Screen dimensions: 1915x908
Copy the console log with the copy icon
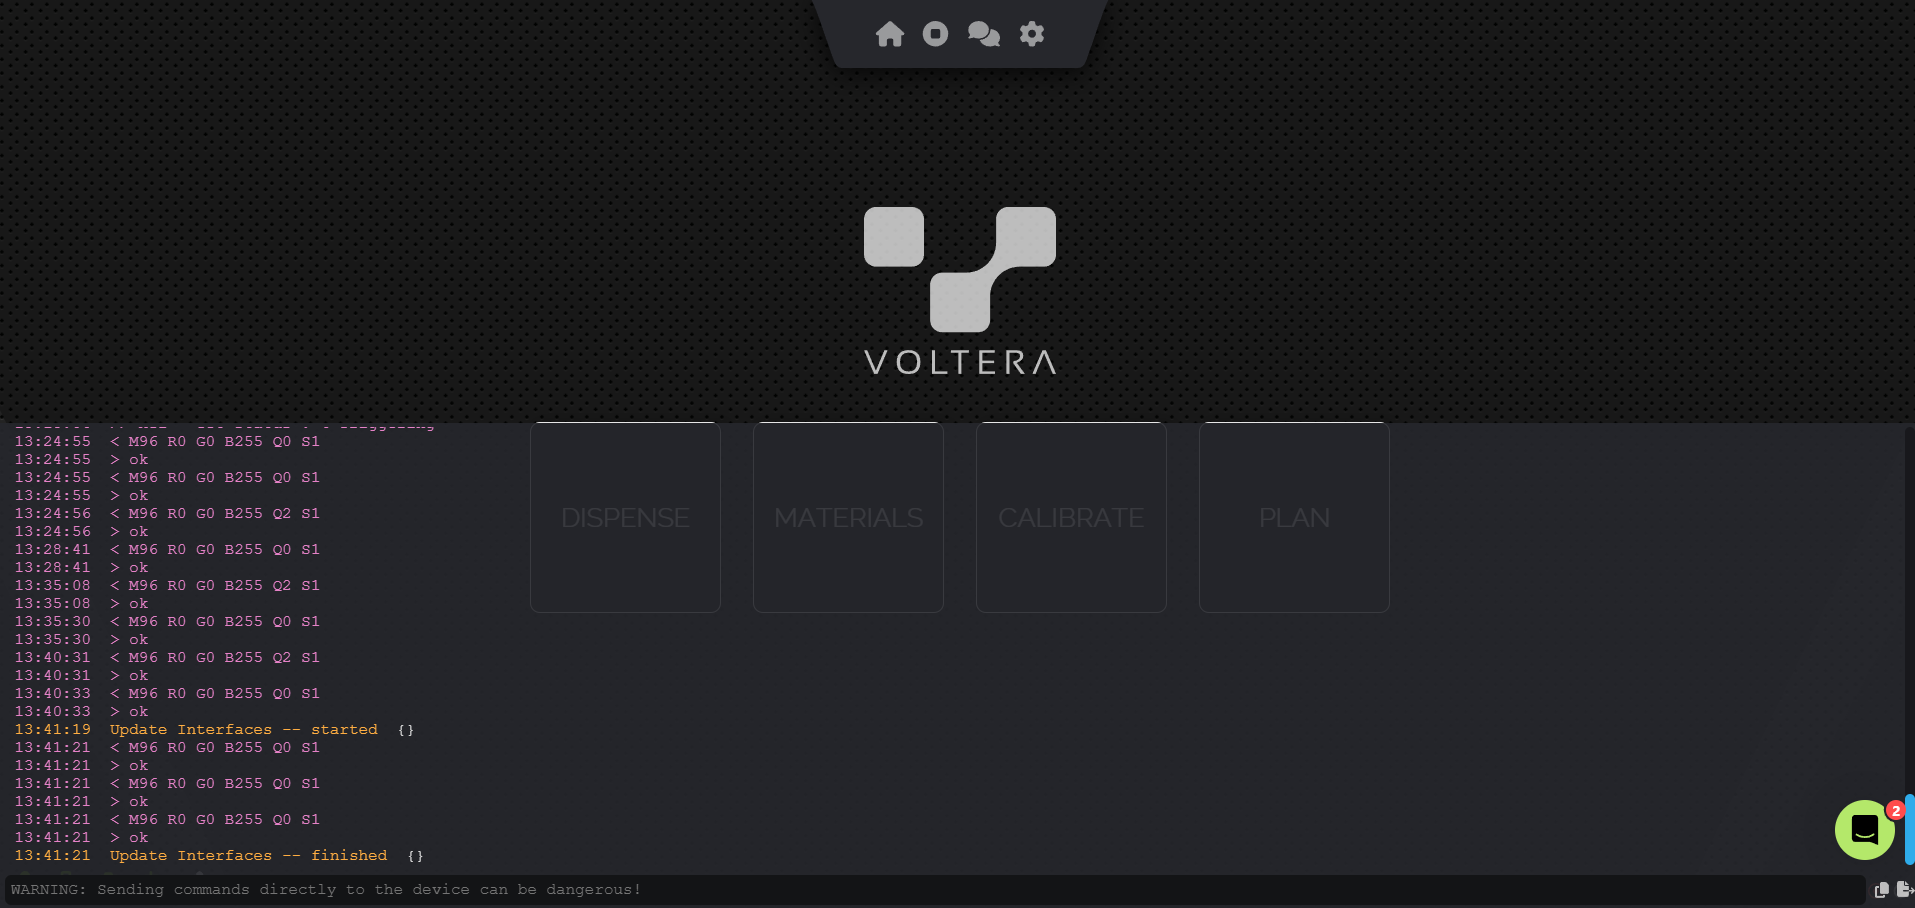click(1882, 889)
